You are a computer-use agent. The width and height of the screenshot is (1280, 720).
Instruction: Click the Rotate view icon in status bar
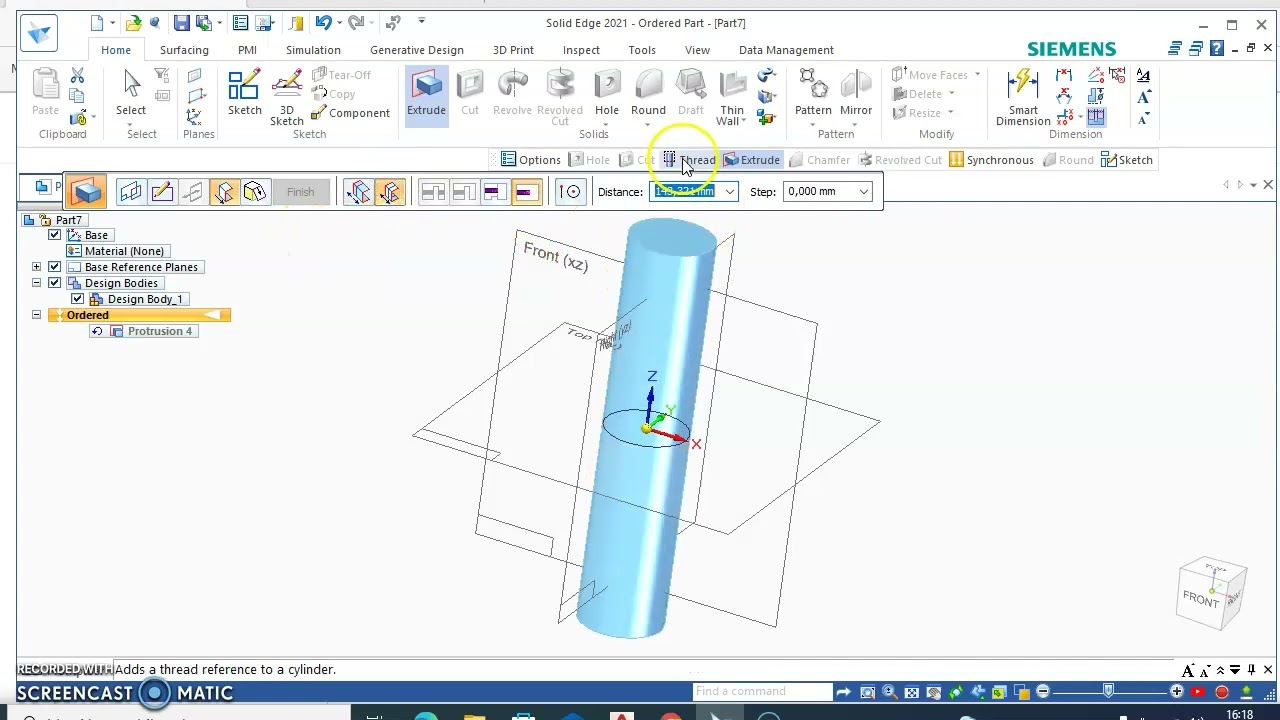[955, 692]
